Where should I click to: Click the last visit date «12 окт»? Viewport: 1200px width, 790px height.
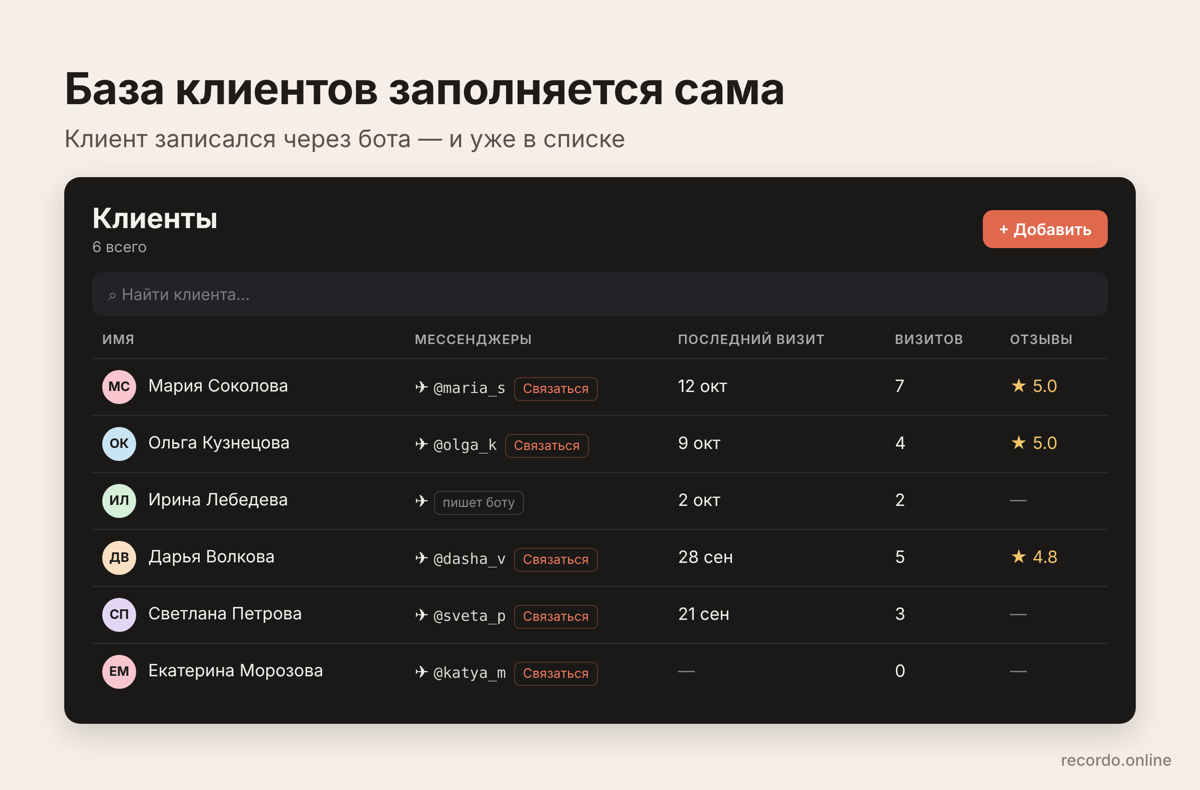point(702,386)
